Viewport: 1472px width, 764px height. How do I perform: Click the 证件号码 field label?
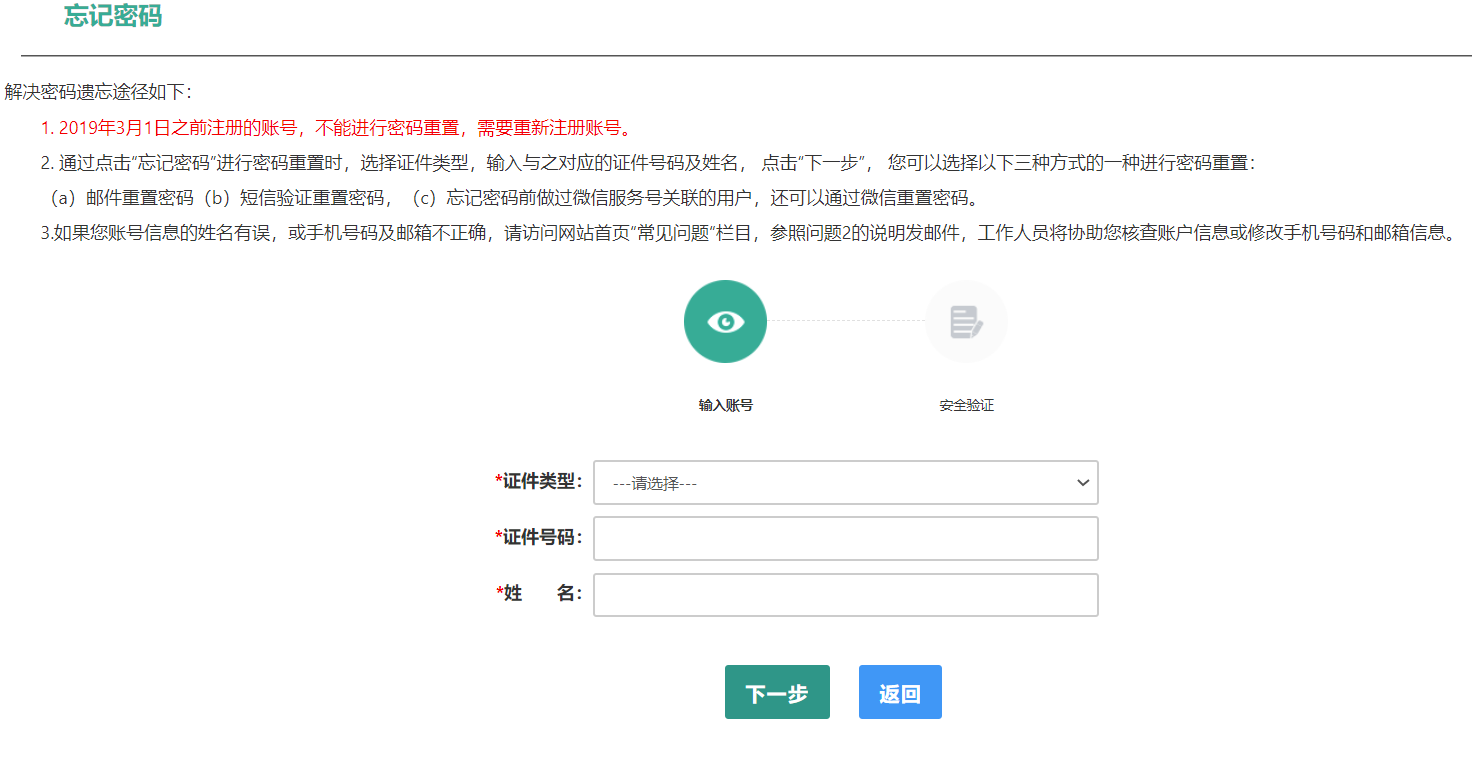(540, 538)
